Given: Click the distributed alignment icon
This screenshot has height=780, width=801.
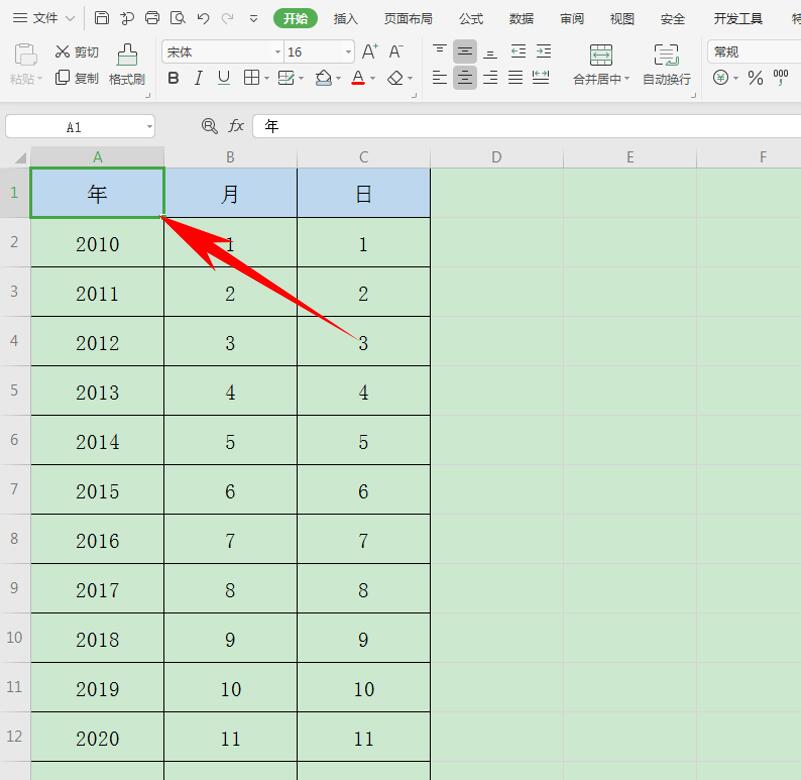Looking at the screenshot, I should tap(540, 78).
